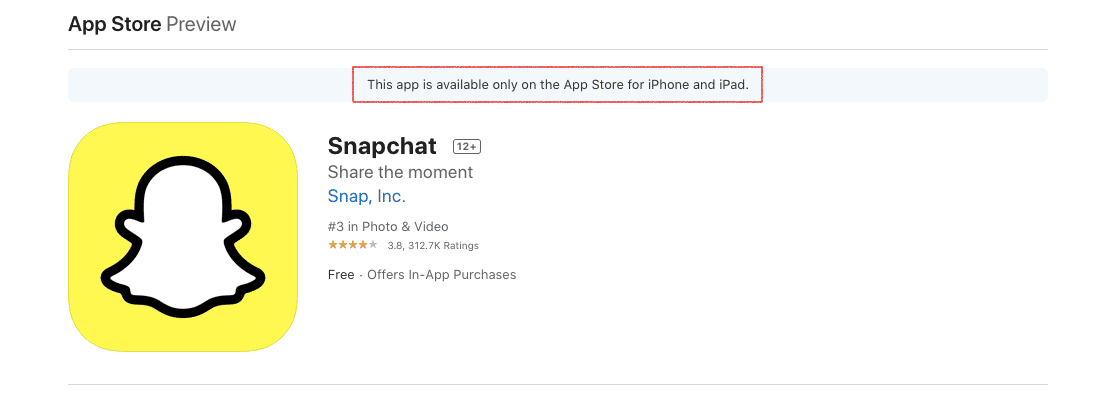The height and width of the screenshot is (399, 1093).
Task: Click the 12+ age rating badge
Action: [x=467, y=146]
